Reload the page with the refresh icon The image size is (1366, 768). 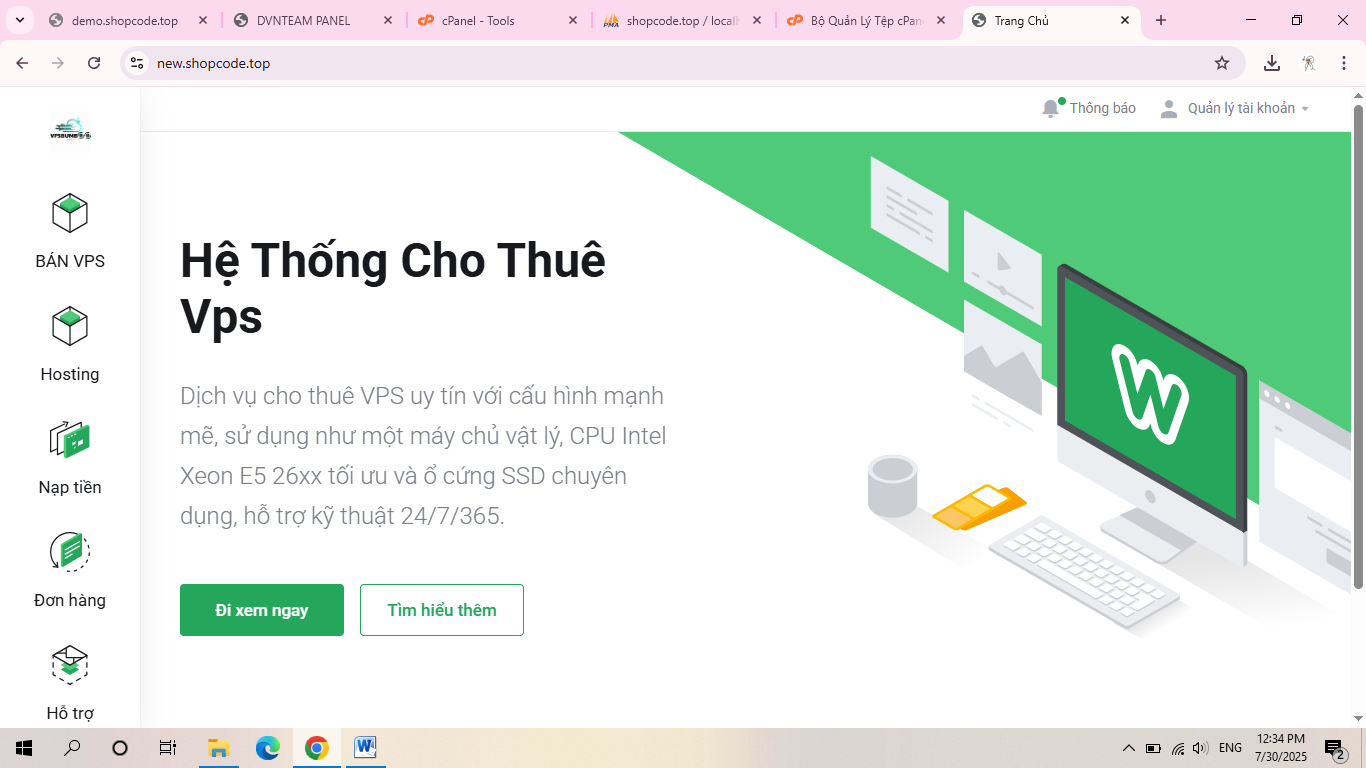(x=94, y=63)
